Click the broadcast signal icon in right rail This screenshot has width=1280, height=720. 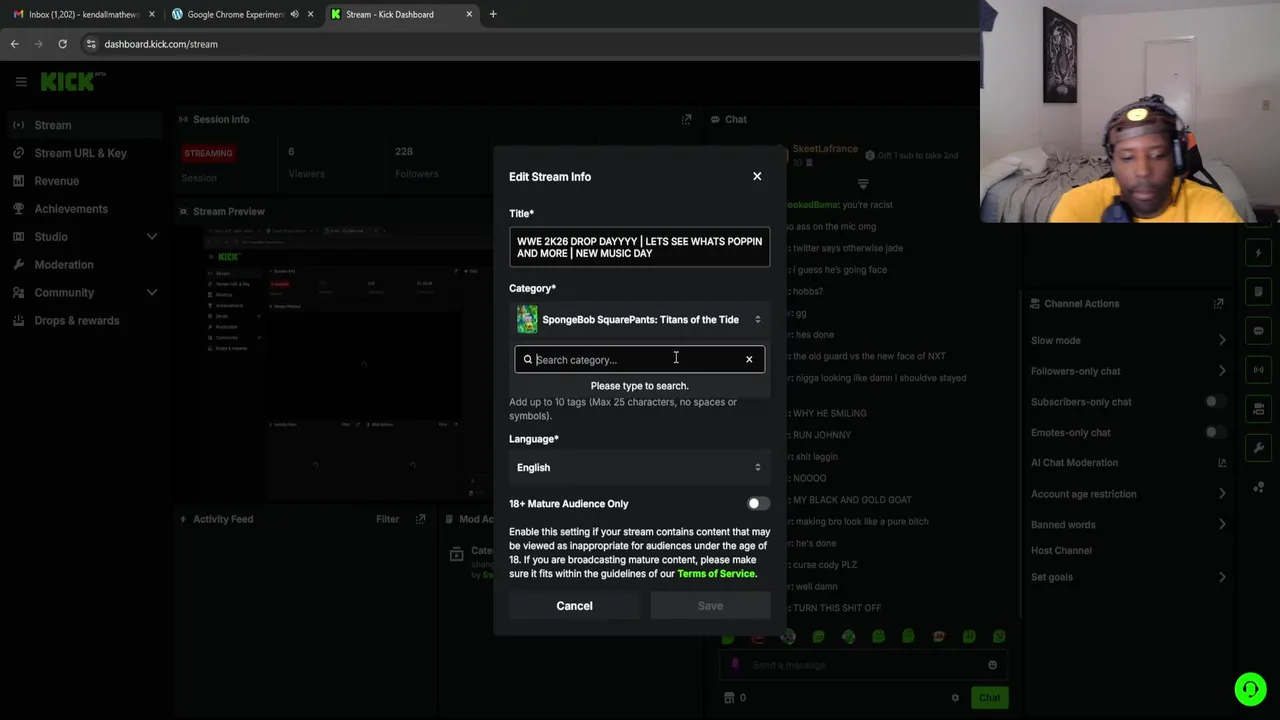1258,370
